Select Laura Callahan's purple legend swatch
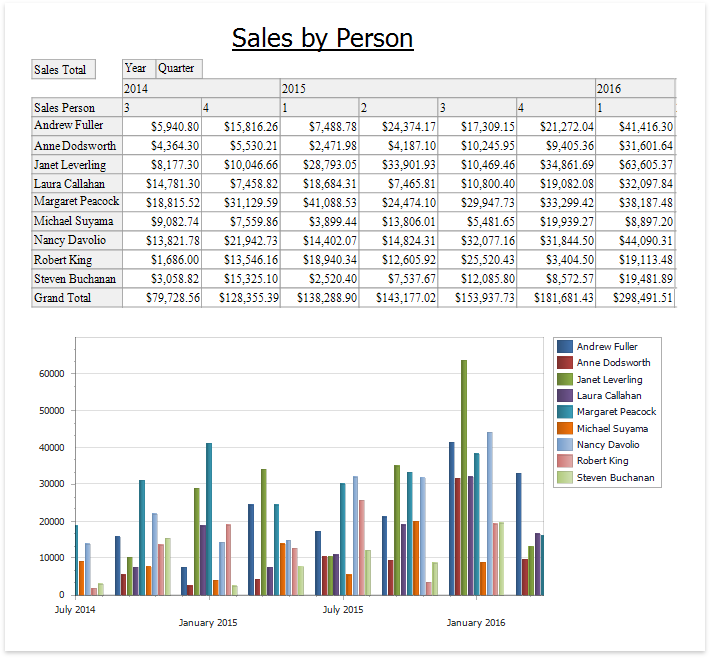The height and width of the screenshot is (658, 710). pos(565,396)
